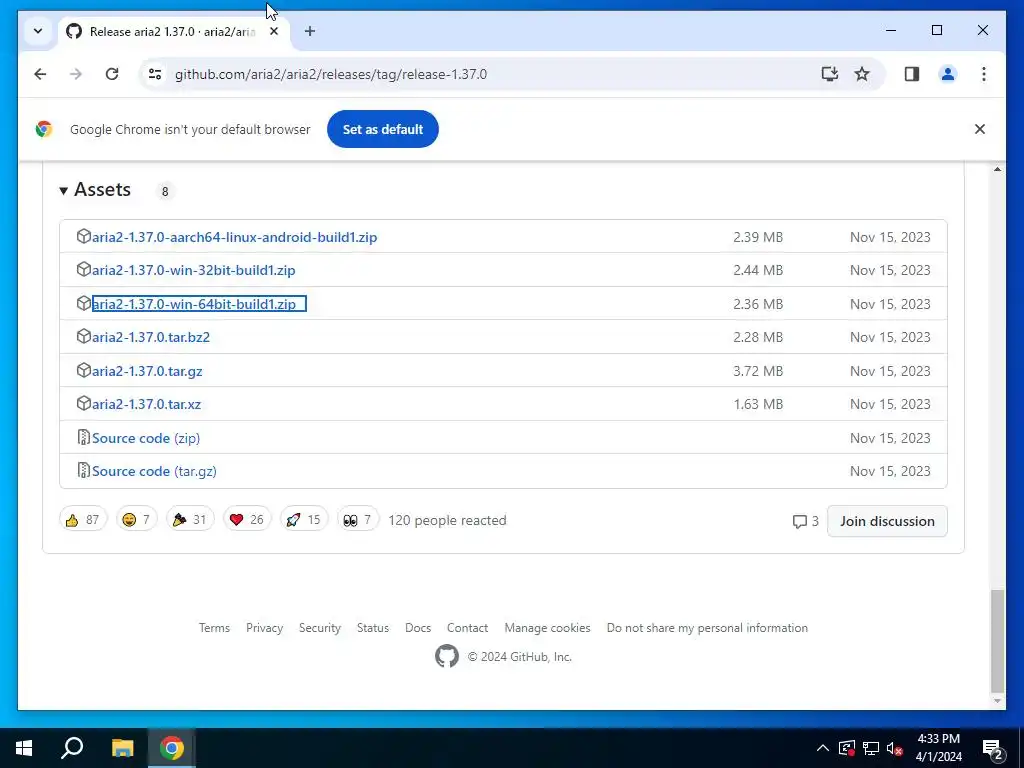The image size is (1024, 768).
Task: React with heart emoji (26)
Action: click(x=247, y=520)
